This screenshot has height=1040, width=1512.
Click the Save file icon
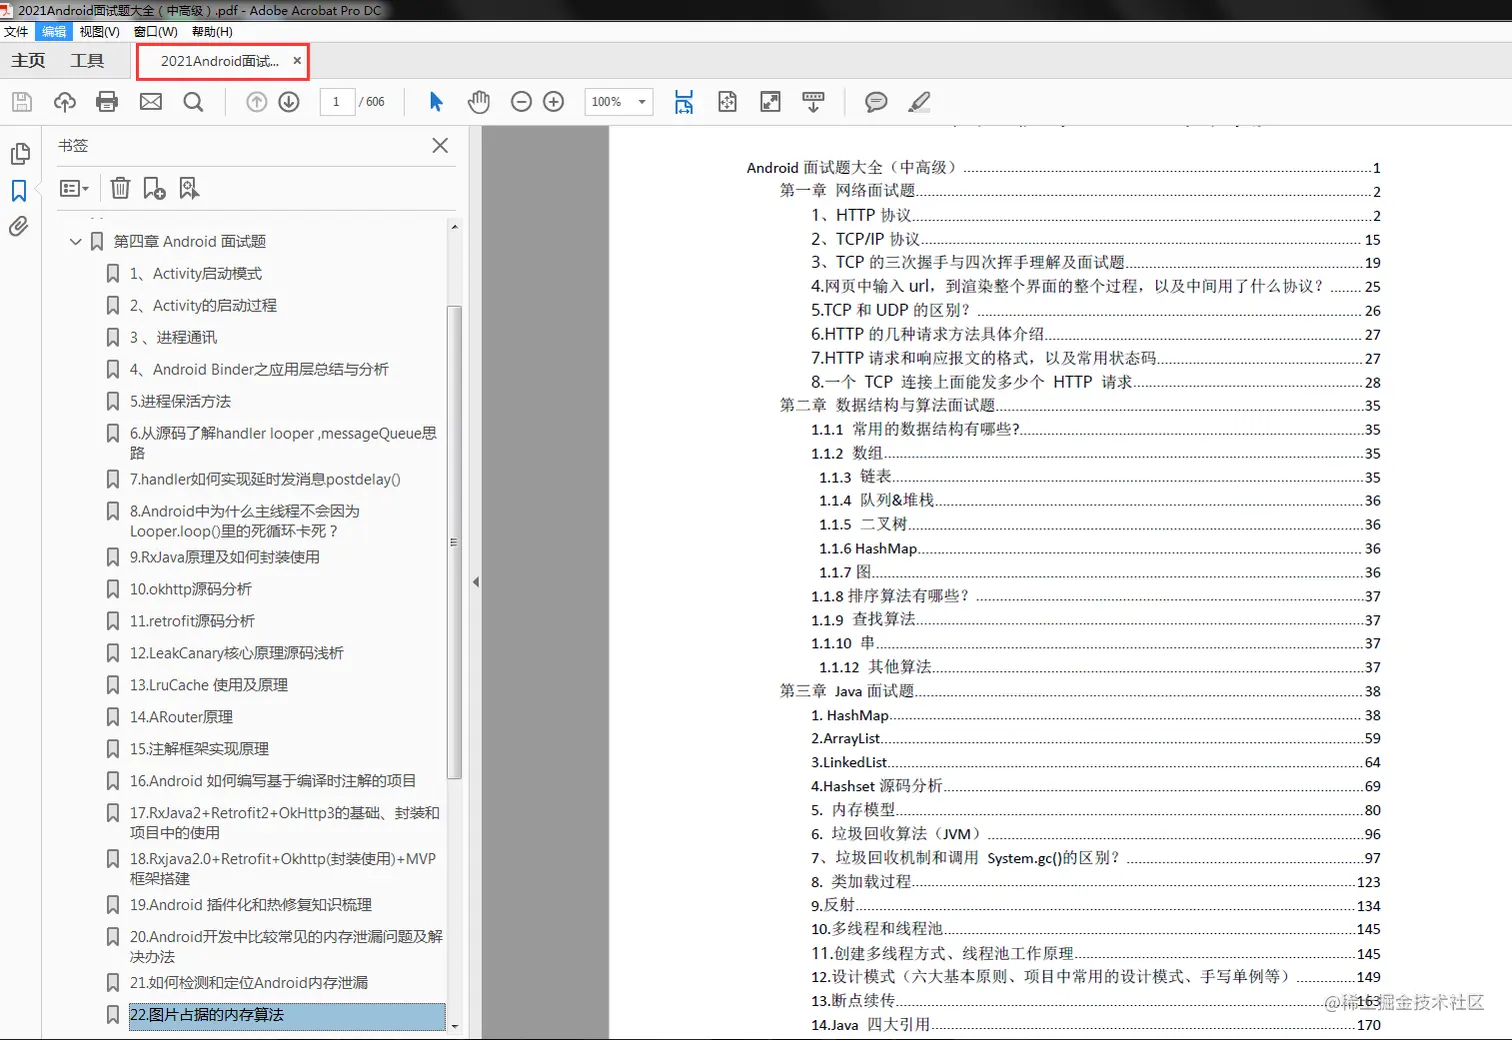[22, 102]
